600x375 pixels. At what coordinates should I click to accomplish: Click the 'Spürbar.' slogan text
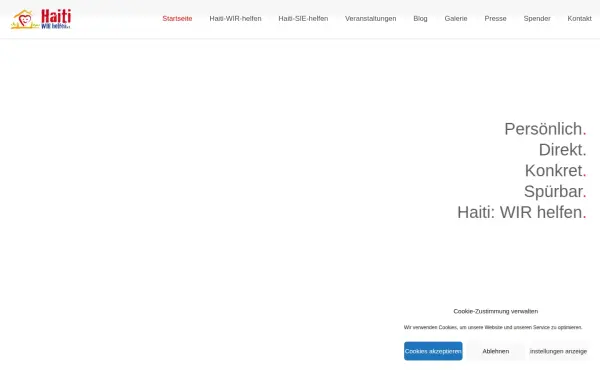(555, 191)
